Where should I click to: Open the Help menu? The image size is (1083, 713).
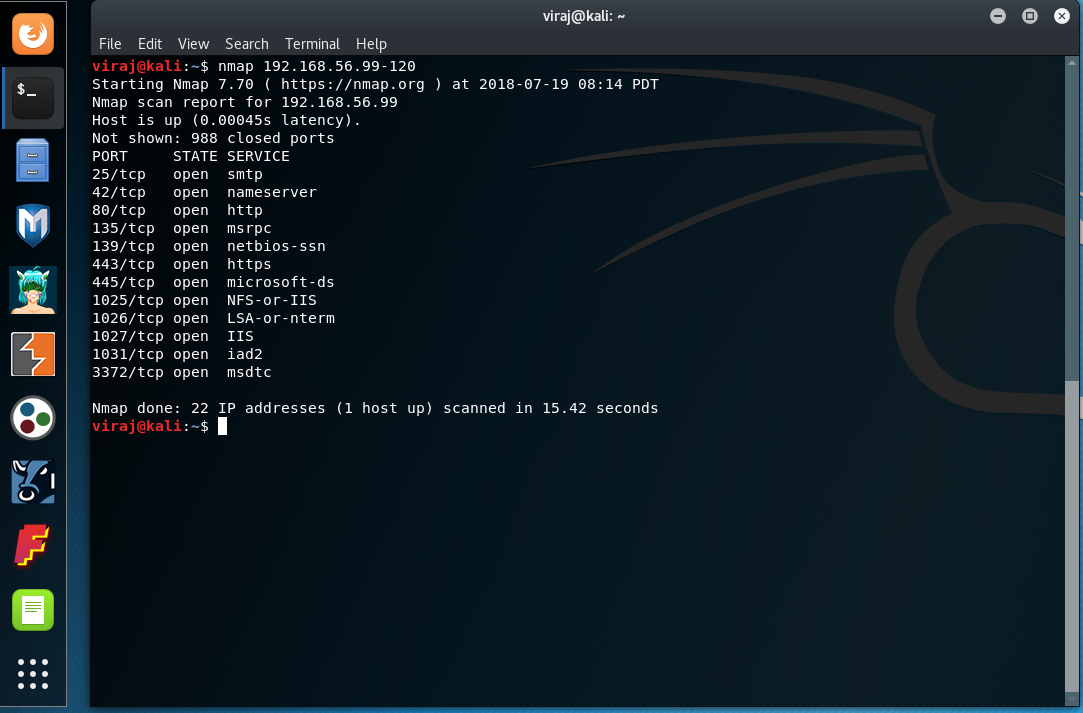(371, 44)
